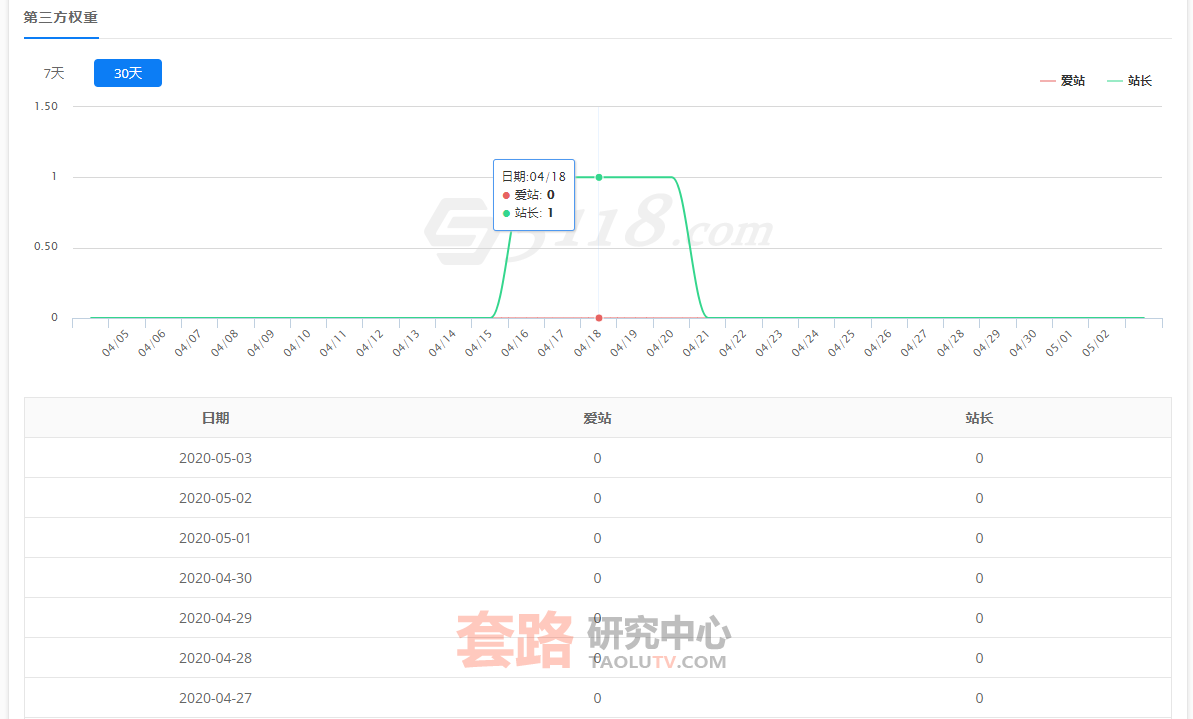
Task: Select the green data point at 04/18
Action: click(x=598, y=177)
